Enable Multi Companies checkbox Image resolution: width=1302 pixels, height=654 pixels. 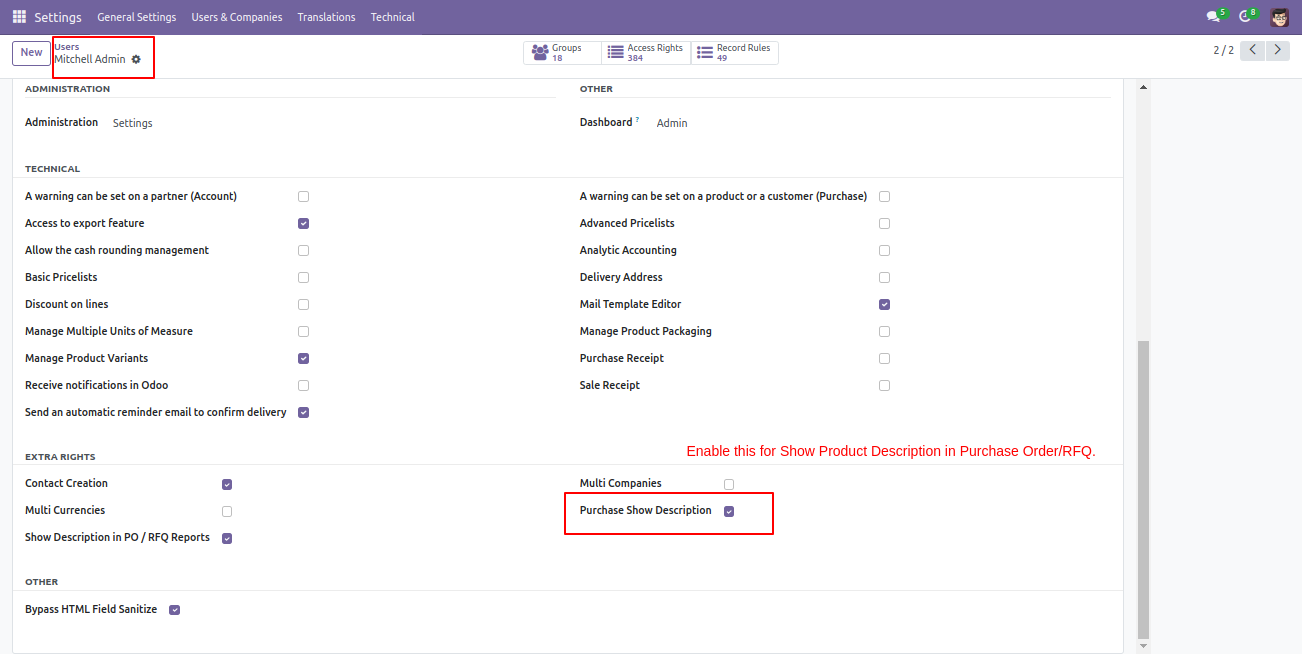click(x=729, y=485)
